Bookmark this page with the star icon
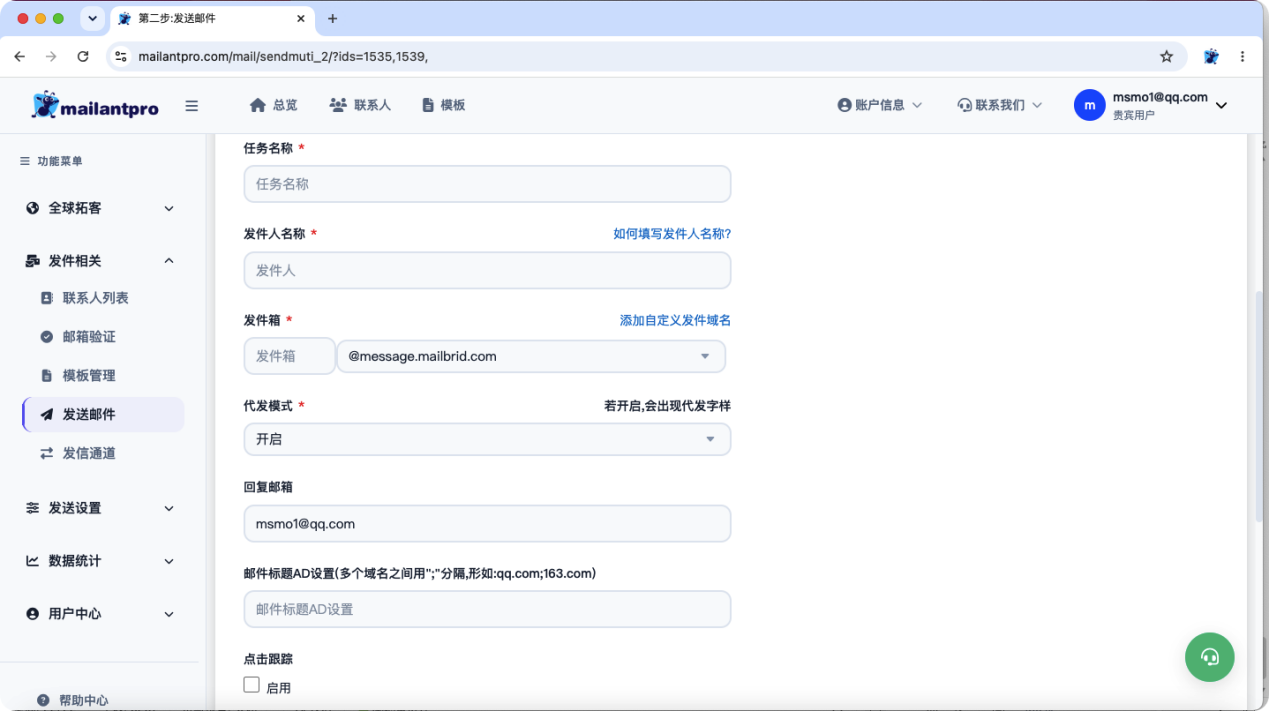1269x711 pixels. (1166, 57)
